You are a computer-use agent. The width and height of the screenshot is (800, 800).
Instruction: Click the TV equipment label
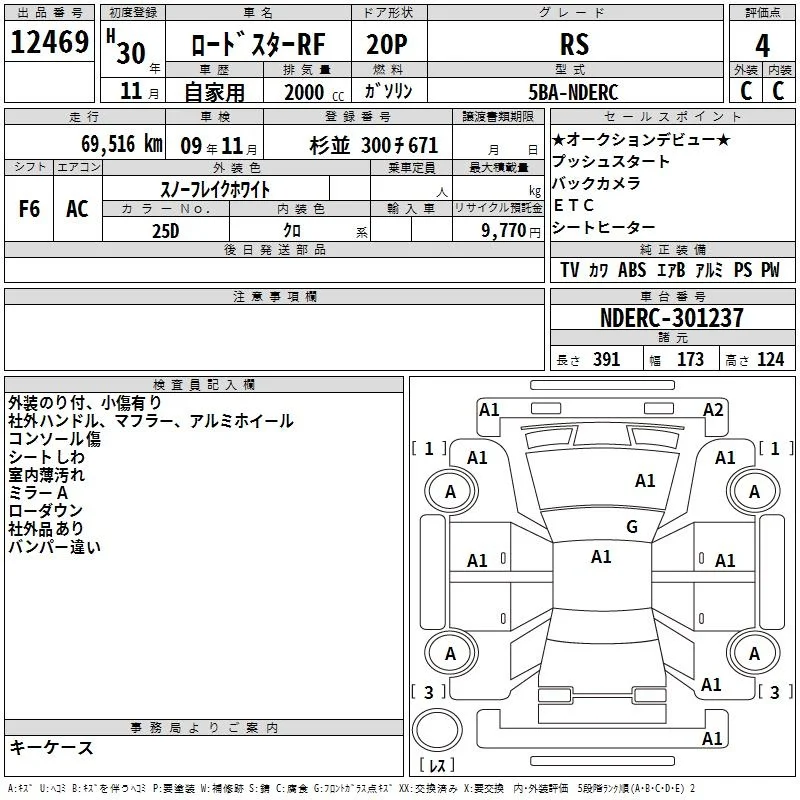tap(569, 270)
